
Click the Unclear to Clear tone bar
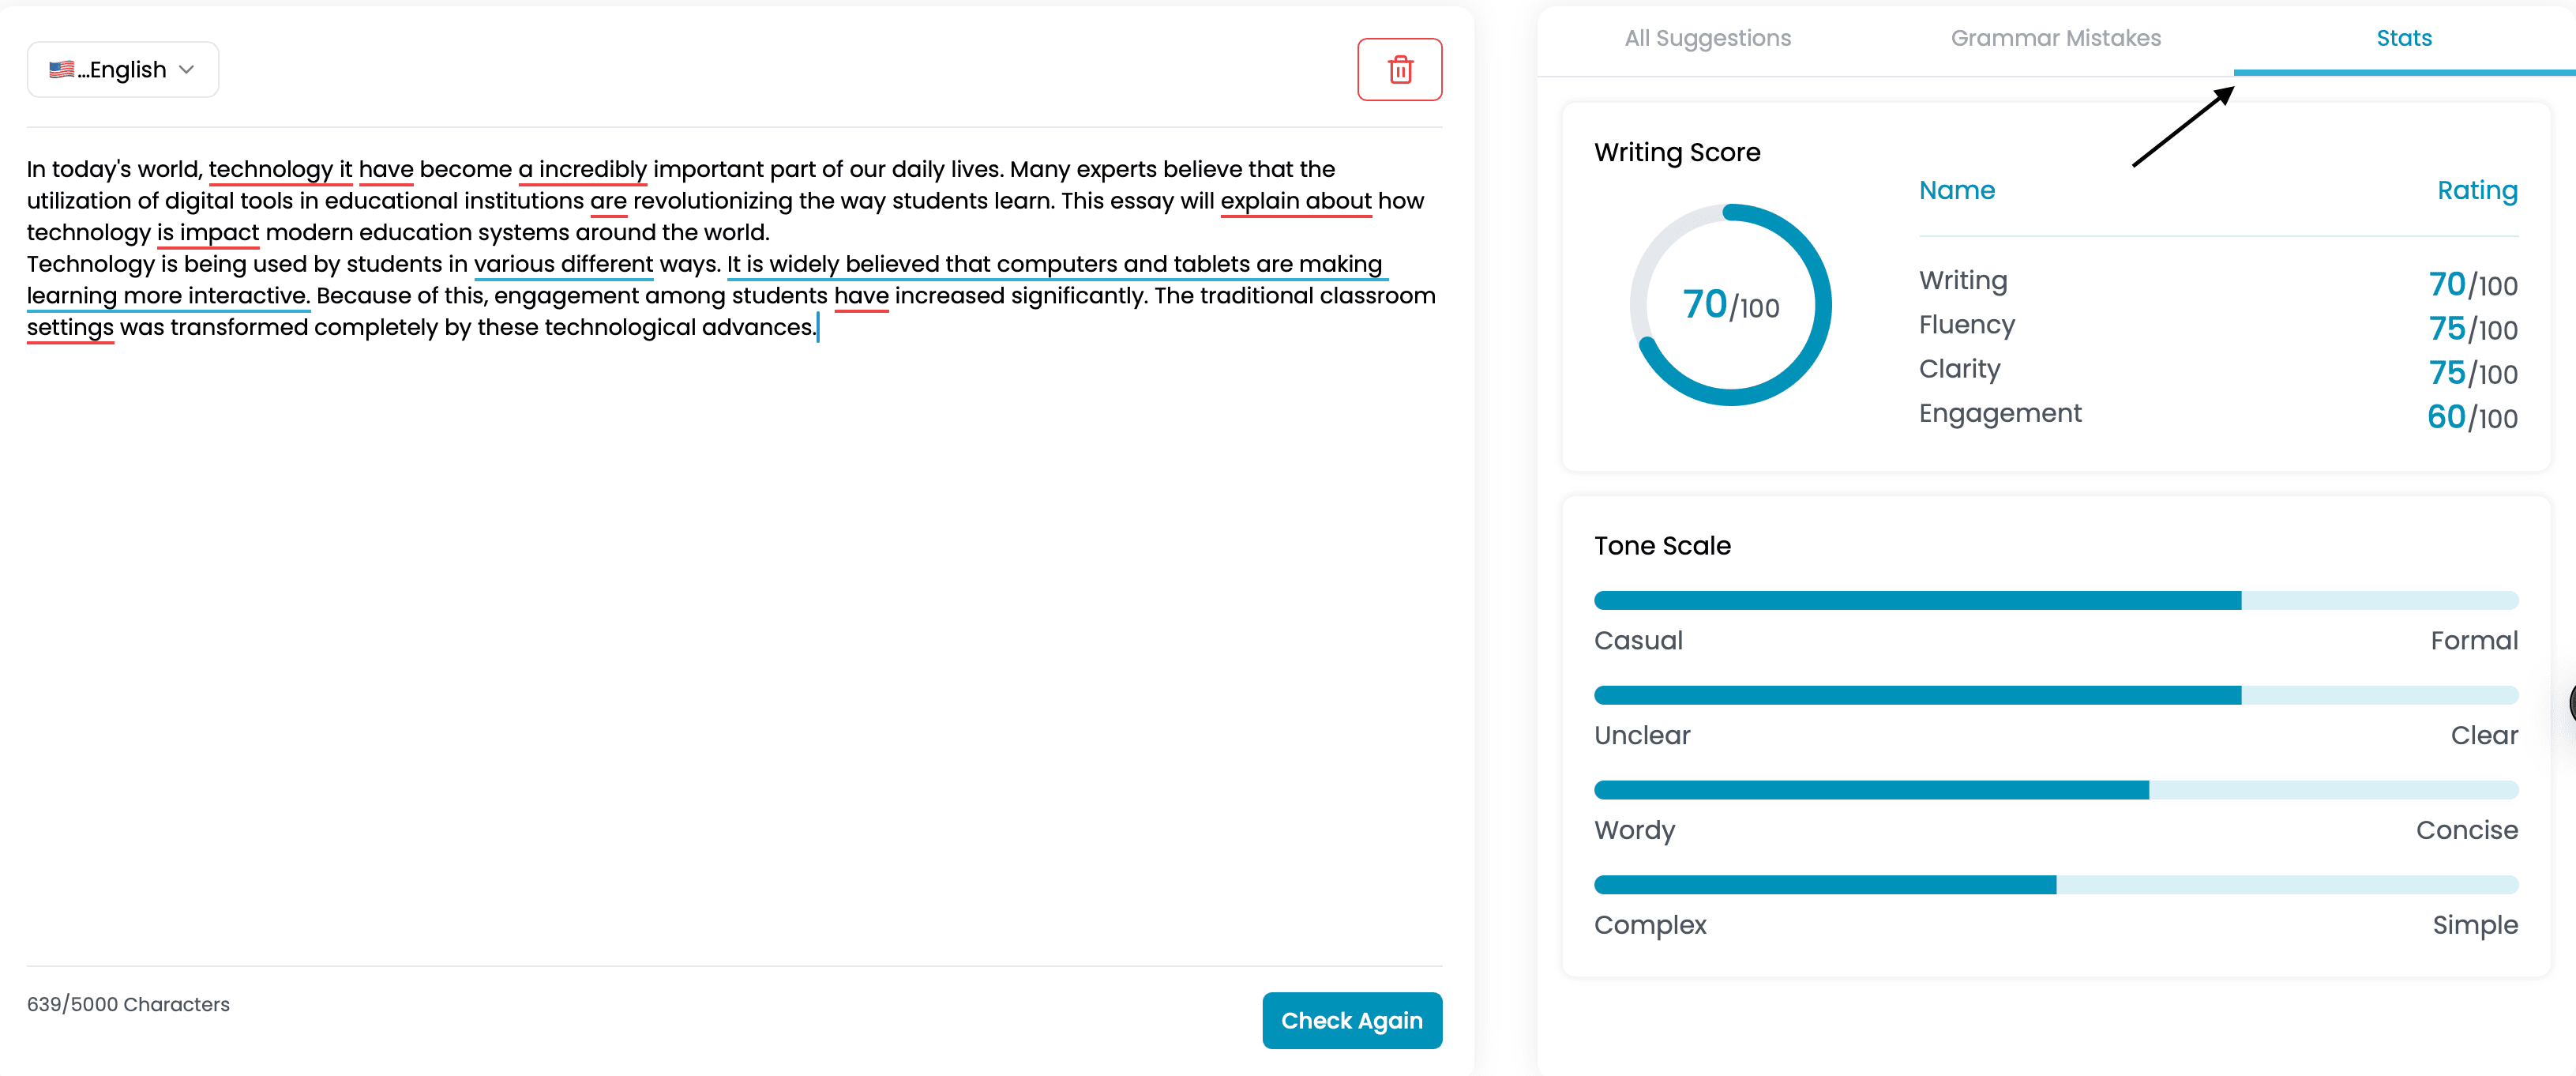tap(2056, 695)
